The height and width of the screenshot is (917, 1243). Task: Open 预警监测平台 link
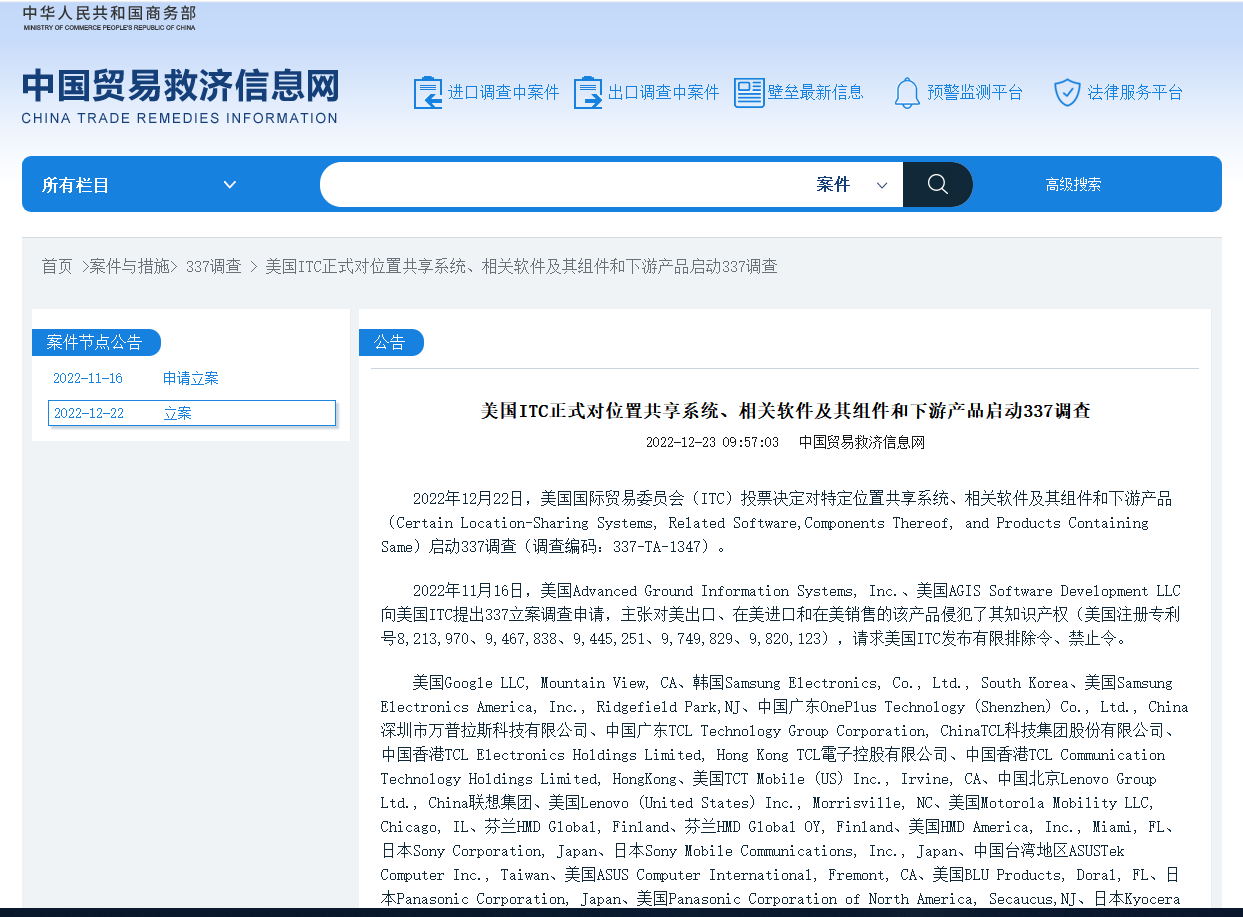click(x=975, y=92)
